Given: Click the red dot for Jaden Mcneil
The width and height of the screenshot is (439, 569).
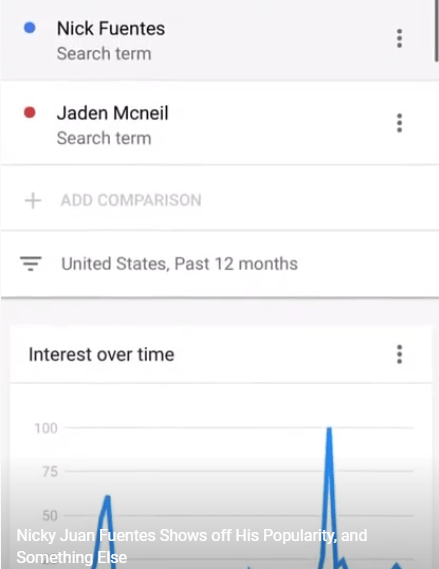Looking at the screenshot, I should (x=30, y=112).
